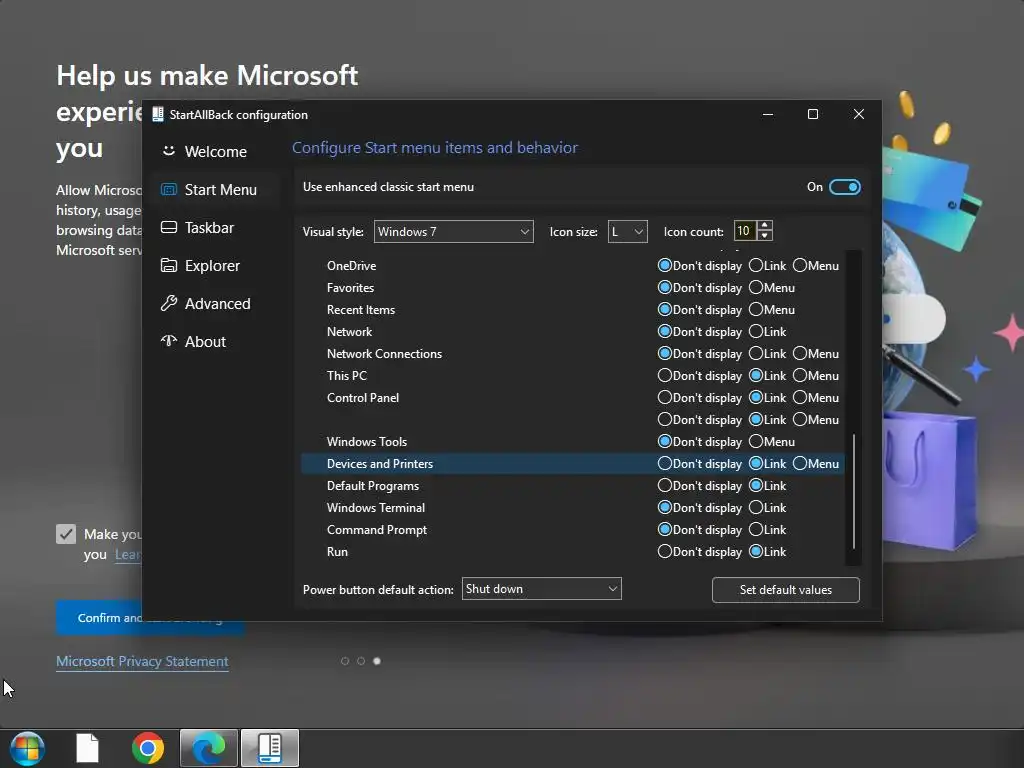The image size is (1024, 768).
Task: Click the About icon in sidebar
Action: [x=168, y=341]
